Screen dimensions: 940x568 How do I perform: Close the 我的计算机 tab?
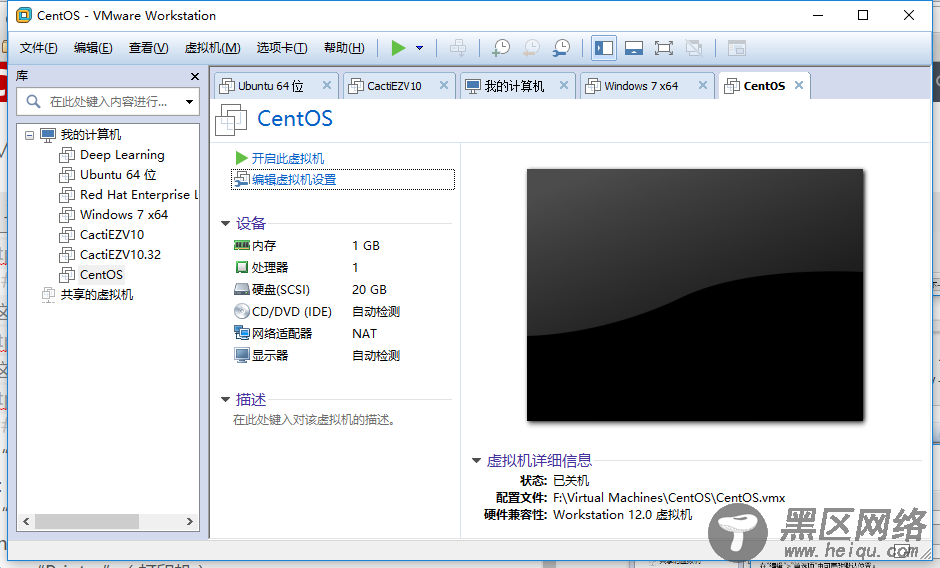[x=564, y=85]
